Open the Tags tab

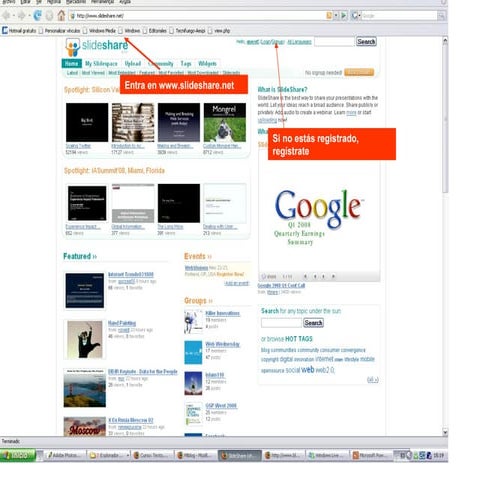pyautogui.click(x=186, y=63)
